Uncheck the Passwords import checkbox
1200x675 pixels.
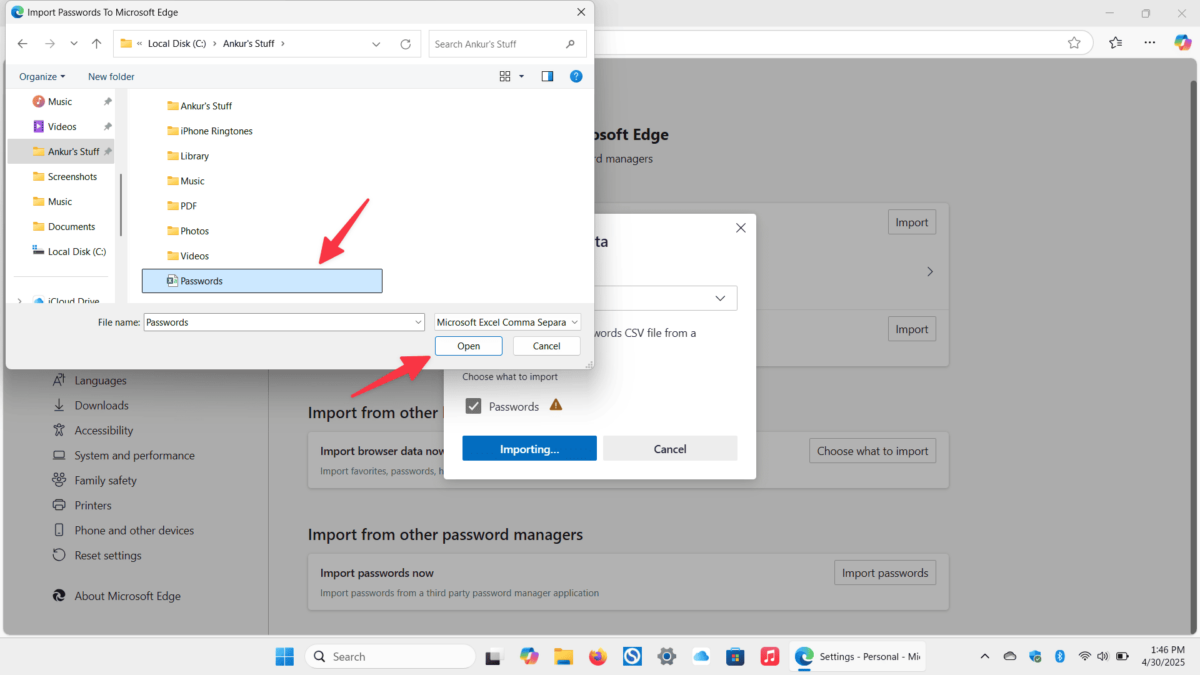(x=474, y=406)
